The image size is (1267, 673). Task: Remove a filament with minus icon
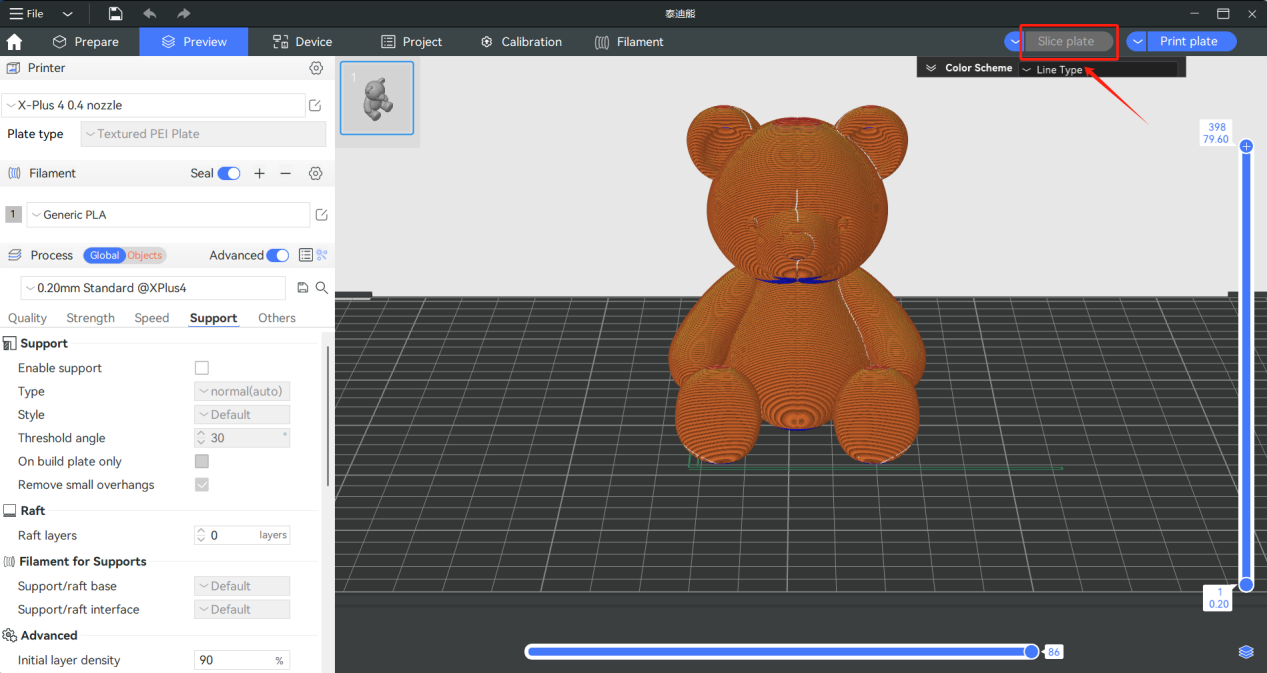coord(285,173)
